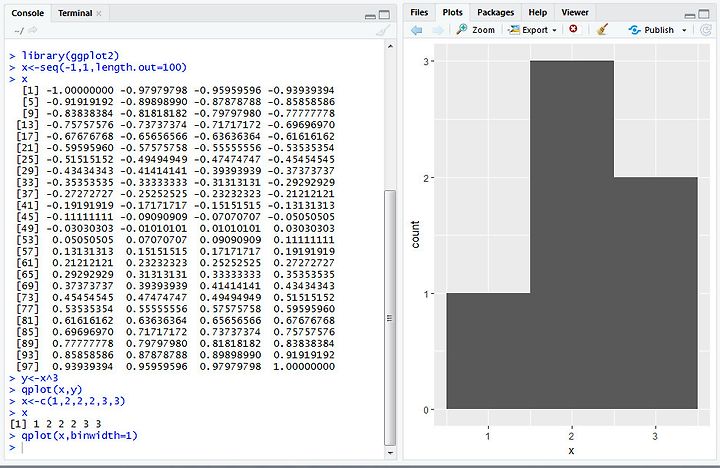Click the tallest histogram bar at x=2
This screenshot has height=468, width=720.
(572, 235)
